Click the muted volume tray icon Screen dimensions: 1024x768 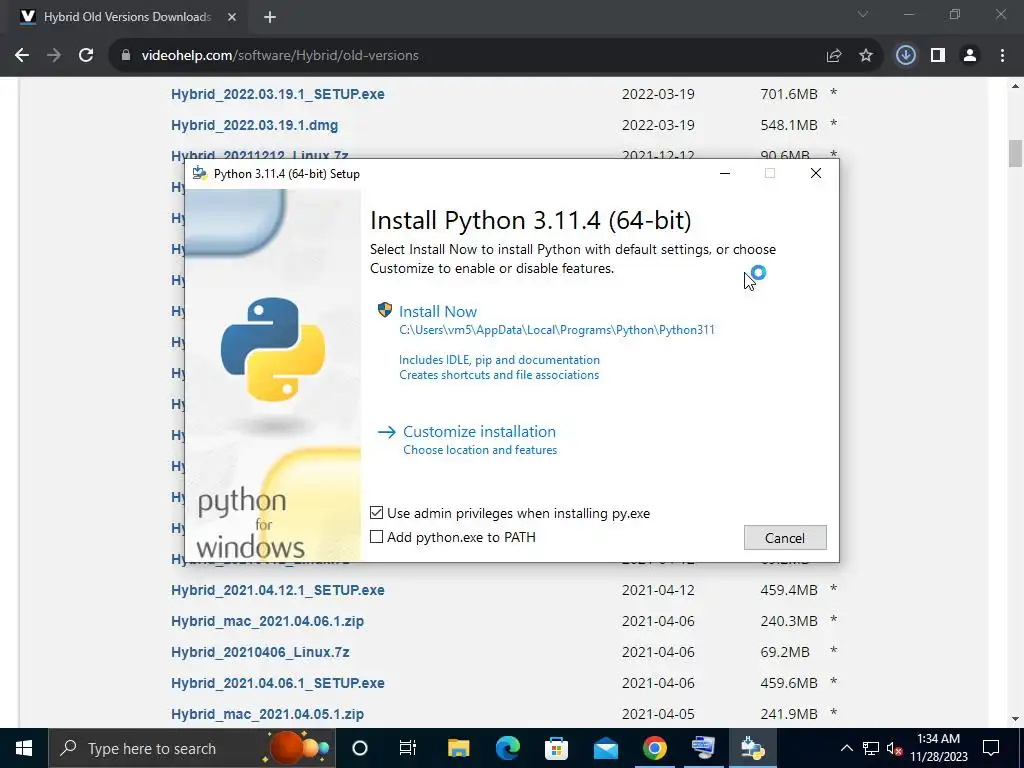tap(894, 748)
